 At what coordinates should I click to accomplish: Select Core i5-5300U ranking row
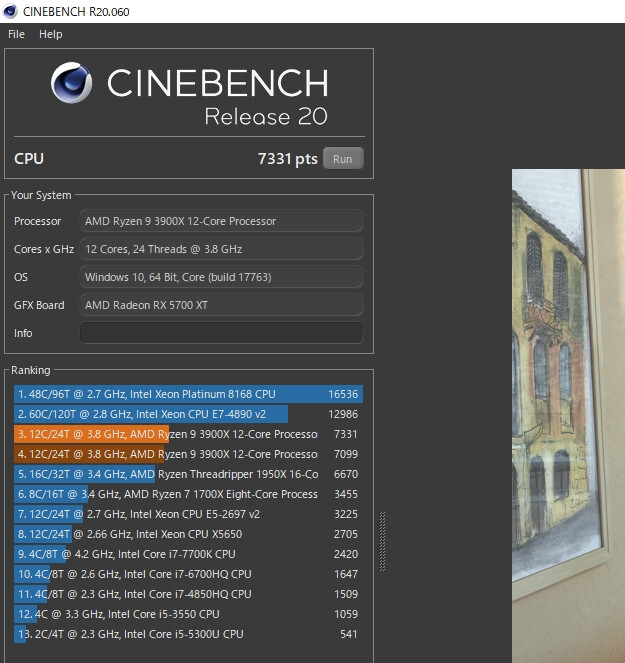(x=188, y=634)
